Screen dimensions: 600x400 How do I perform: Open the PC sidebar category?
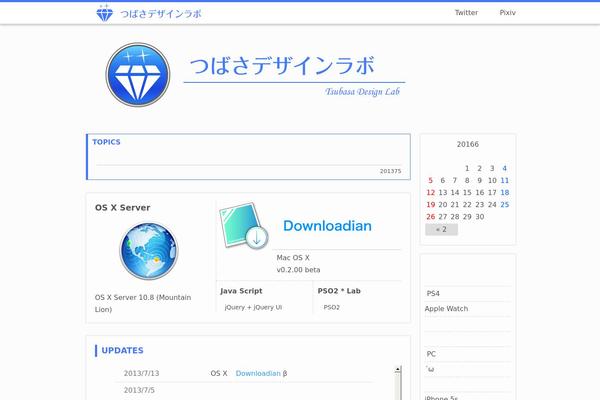pyautogui.click(x=431, y=354)
